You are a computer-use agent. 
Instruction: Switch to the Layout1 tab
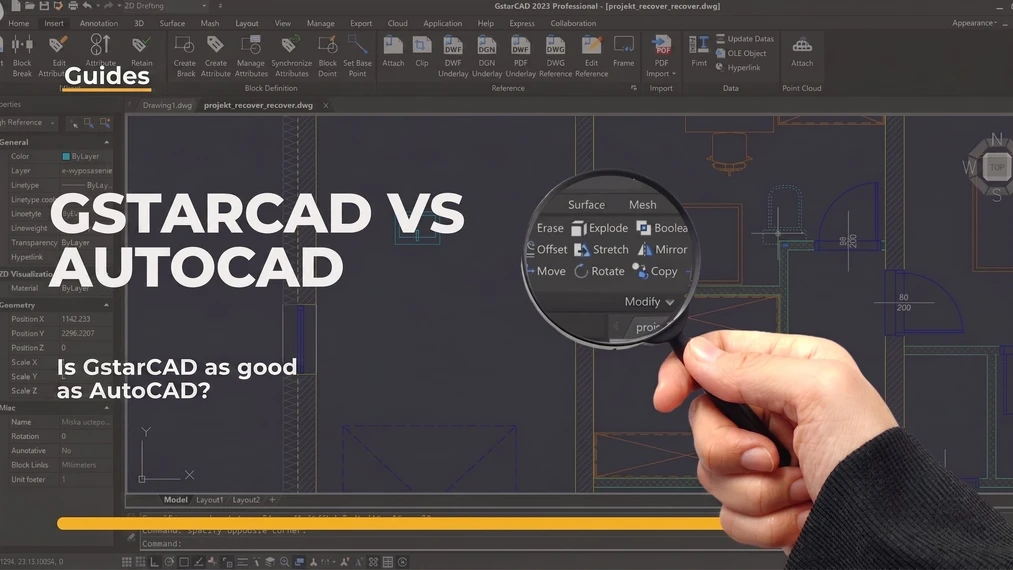209,500
